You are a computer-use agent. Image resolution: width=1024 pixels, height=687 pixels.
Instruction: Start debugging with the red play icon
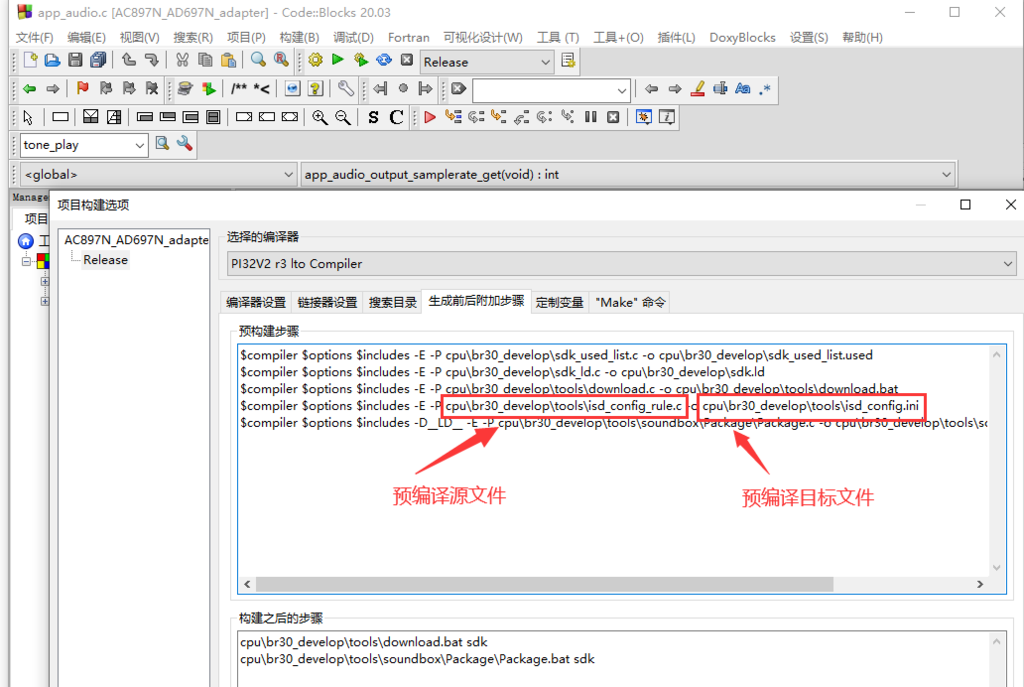pyautogui.click(x=430, y=117)
